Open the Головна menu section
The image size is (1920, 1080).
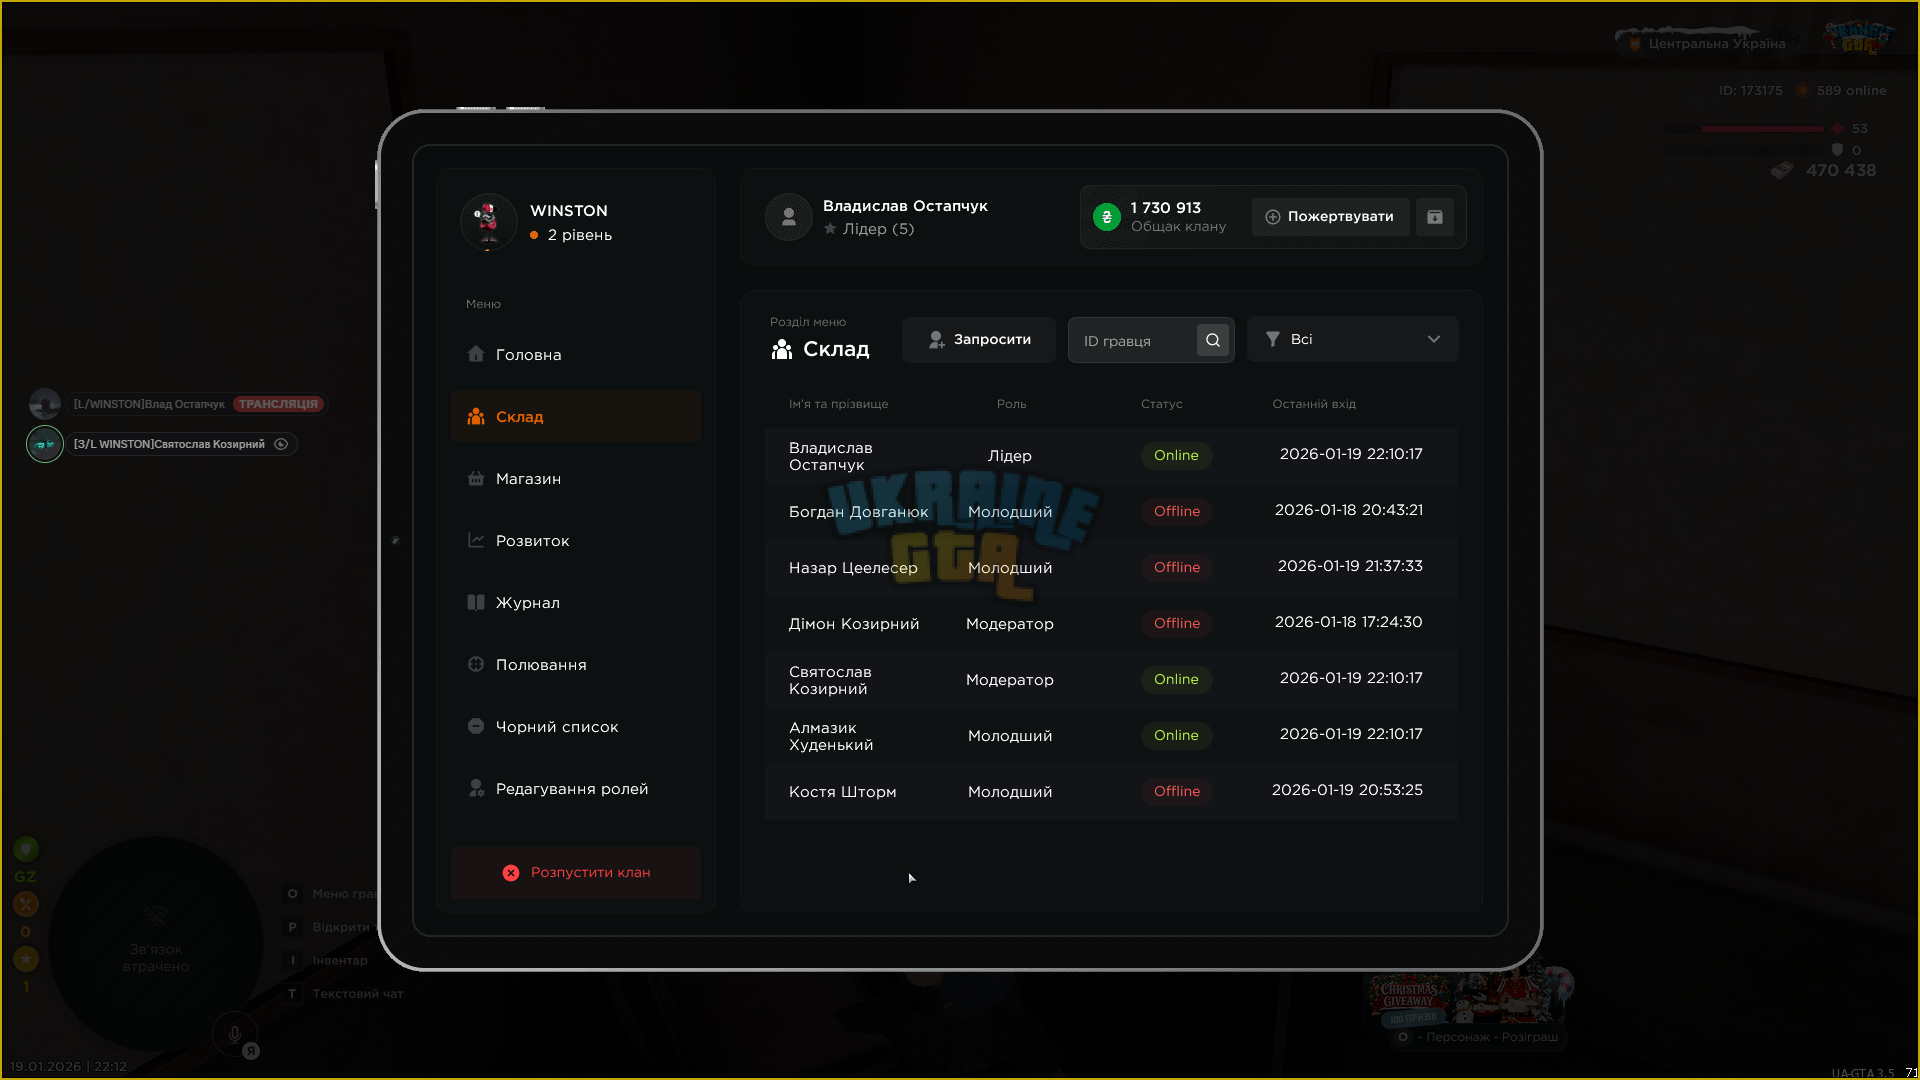[575, 355]
